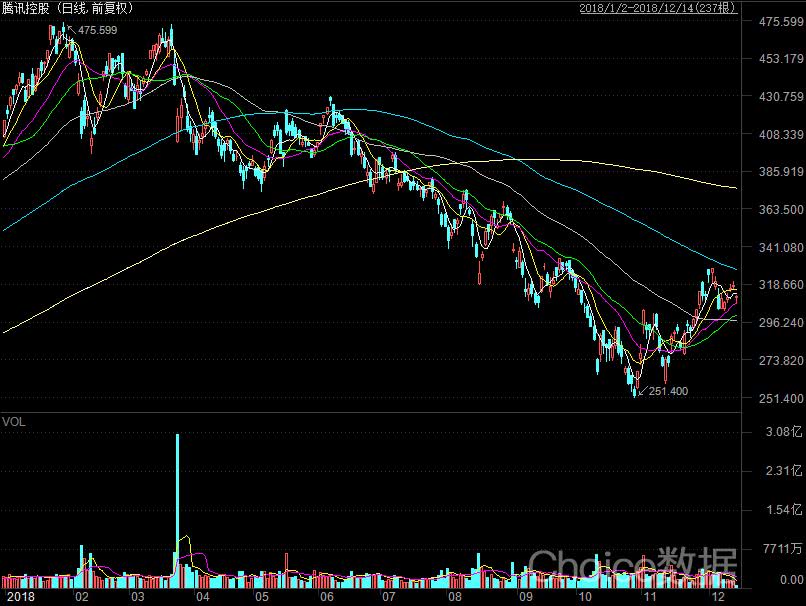Click the 363.500 price axis label
The image size is (806, 606).
tap(781, 209)
